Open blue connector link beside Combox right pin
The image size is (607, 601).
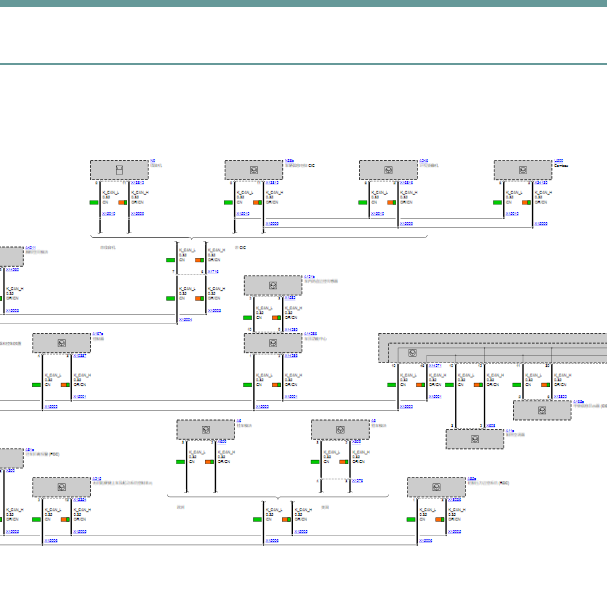pyautogui.click(x=541, y=183)
